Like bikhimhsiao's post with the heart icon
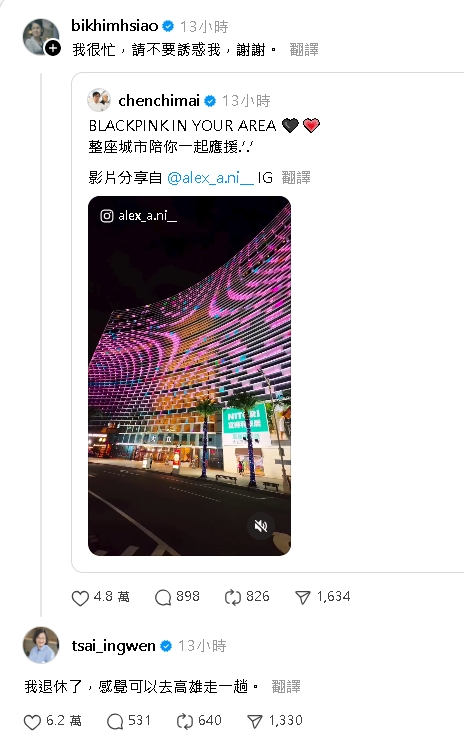This screenshot has height=743, width=464. coord(80,598)
